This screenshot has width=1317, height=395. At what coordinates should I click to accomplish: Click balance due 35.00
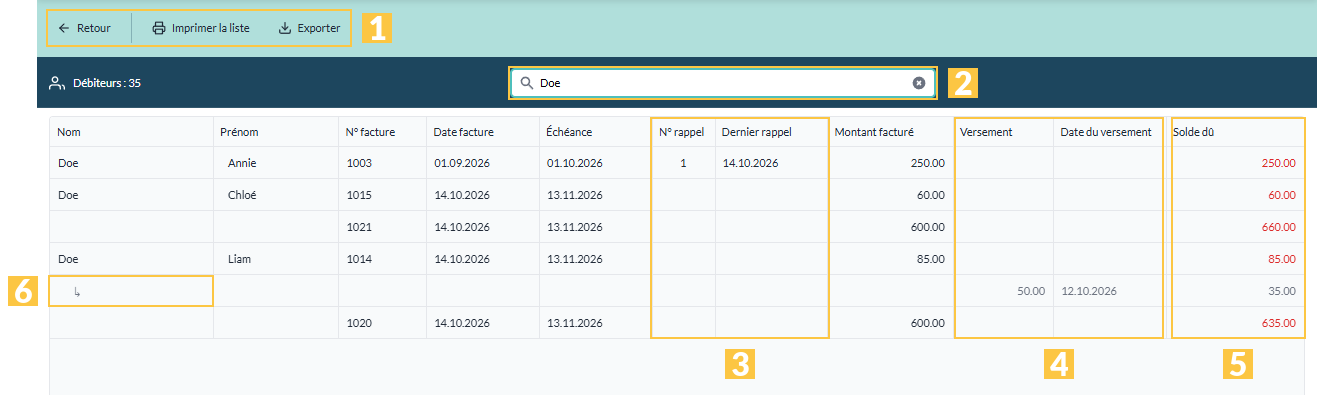[1281, 291]
